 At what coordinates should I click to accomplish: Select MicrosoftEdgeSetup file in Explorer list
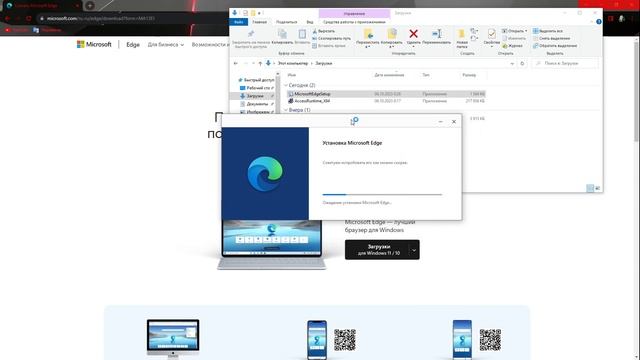coord(386,94)
